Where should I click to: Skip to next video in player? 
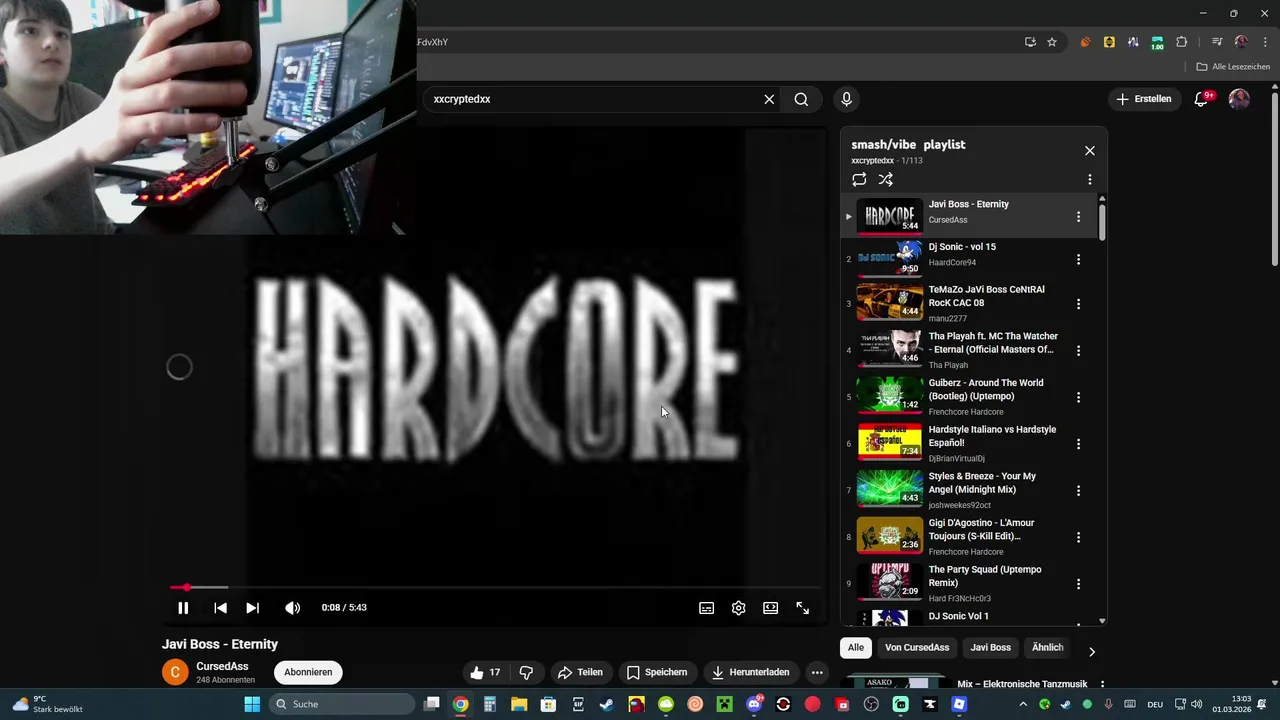click(x=252, y=608)
